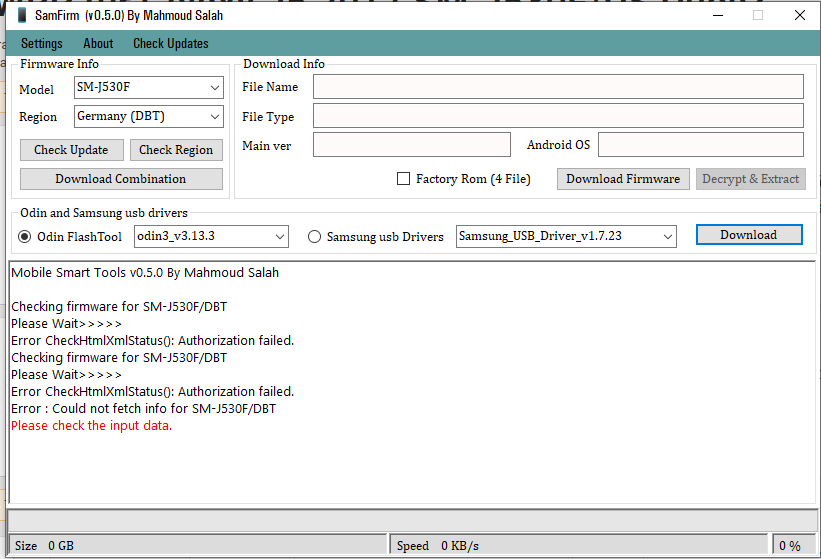
Task: Click the Download Combination button
Action: 121,179
